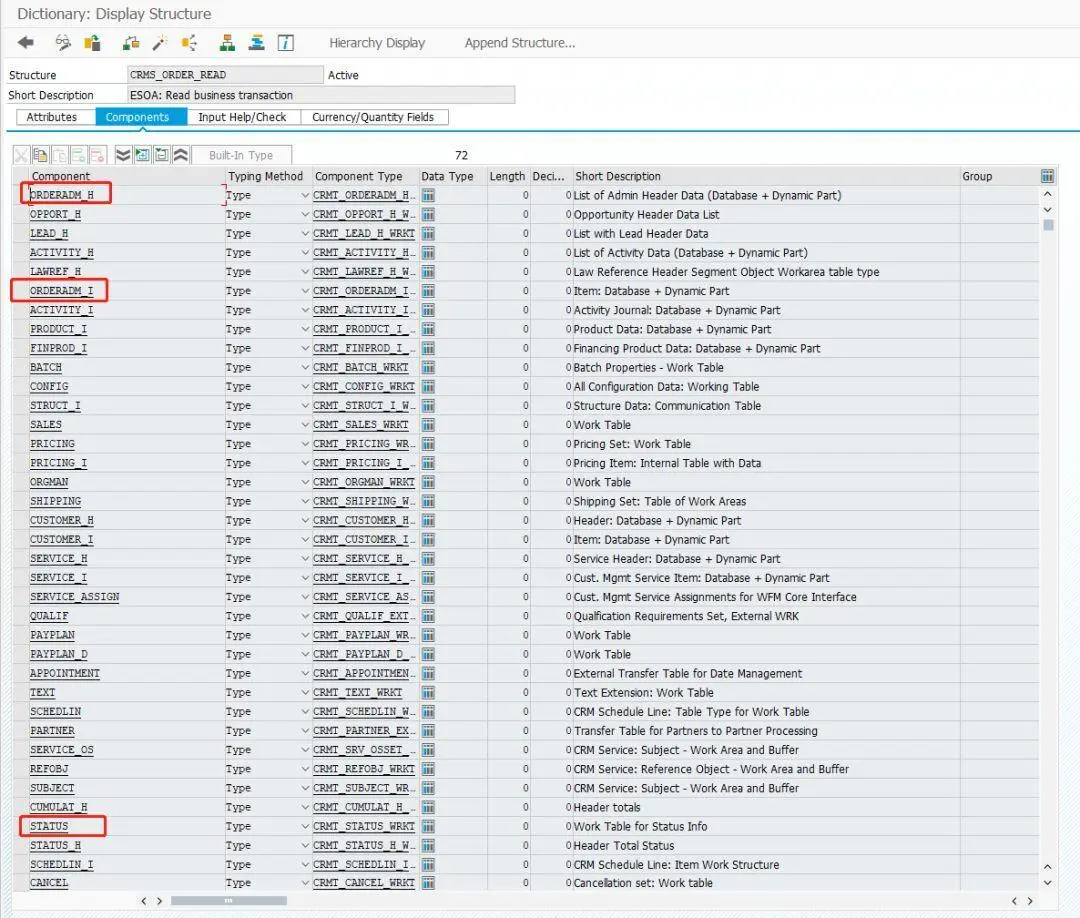Open component type icon for ORDERADM_H row
1080x918 pixels.
(428, 196)
